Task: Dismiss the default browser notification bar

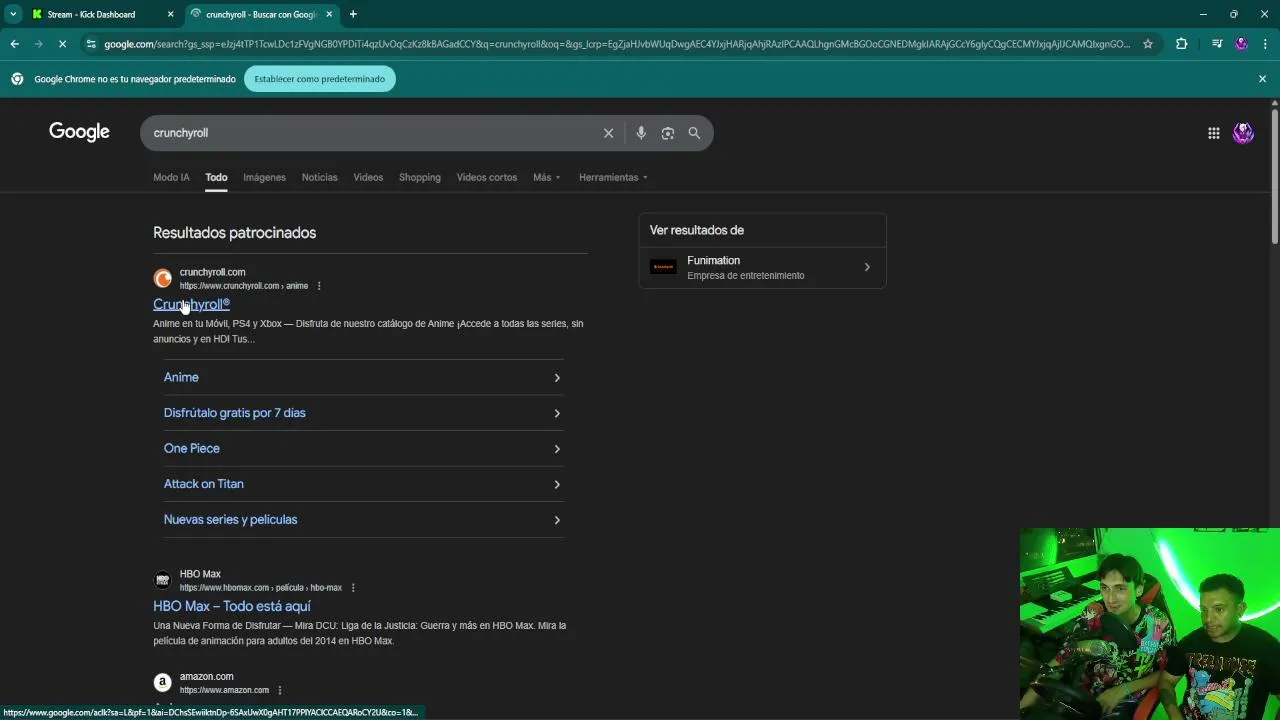Action: click(x=1262, y=79)
